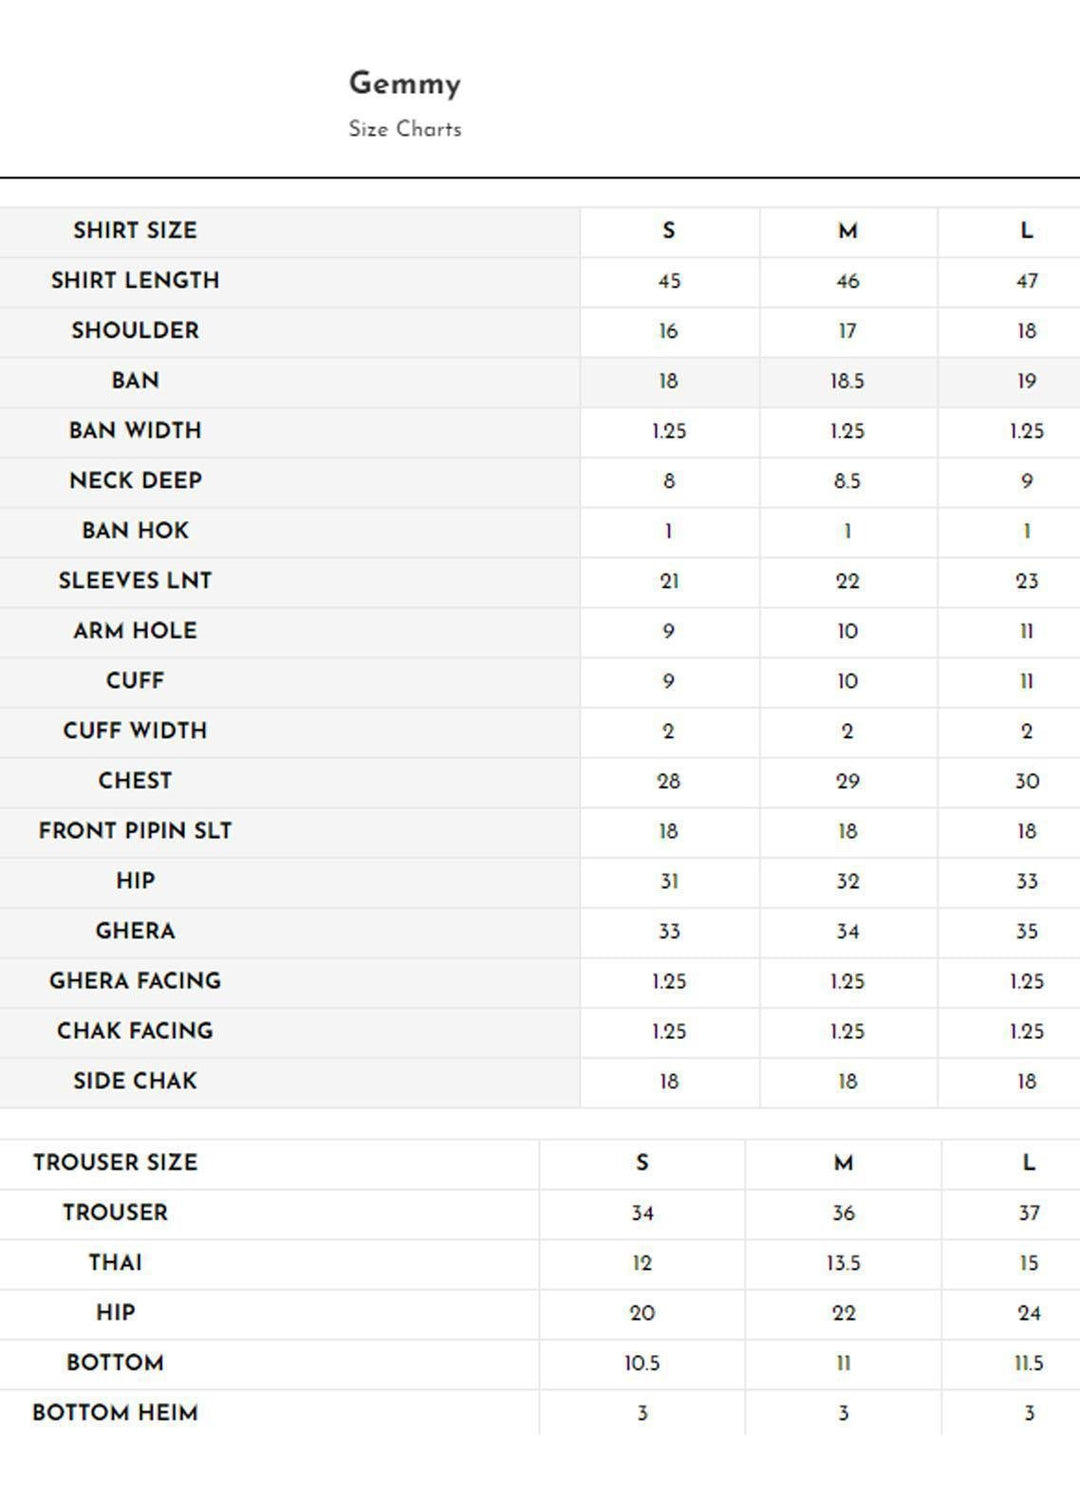Click the Size Charts subtitle text
The width and height of the screenshot is (1080, 1503).
click(404, 129)
